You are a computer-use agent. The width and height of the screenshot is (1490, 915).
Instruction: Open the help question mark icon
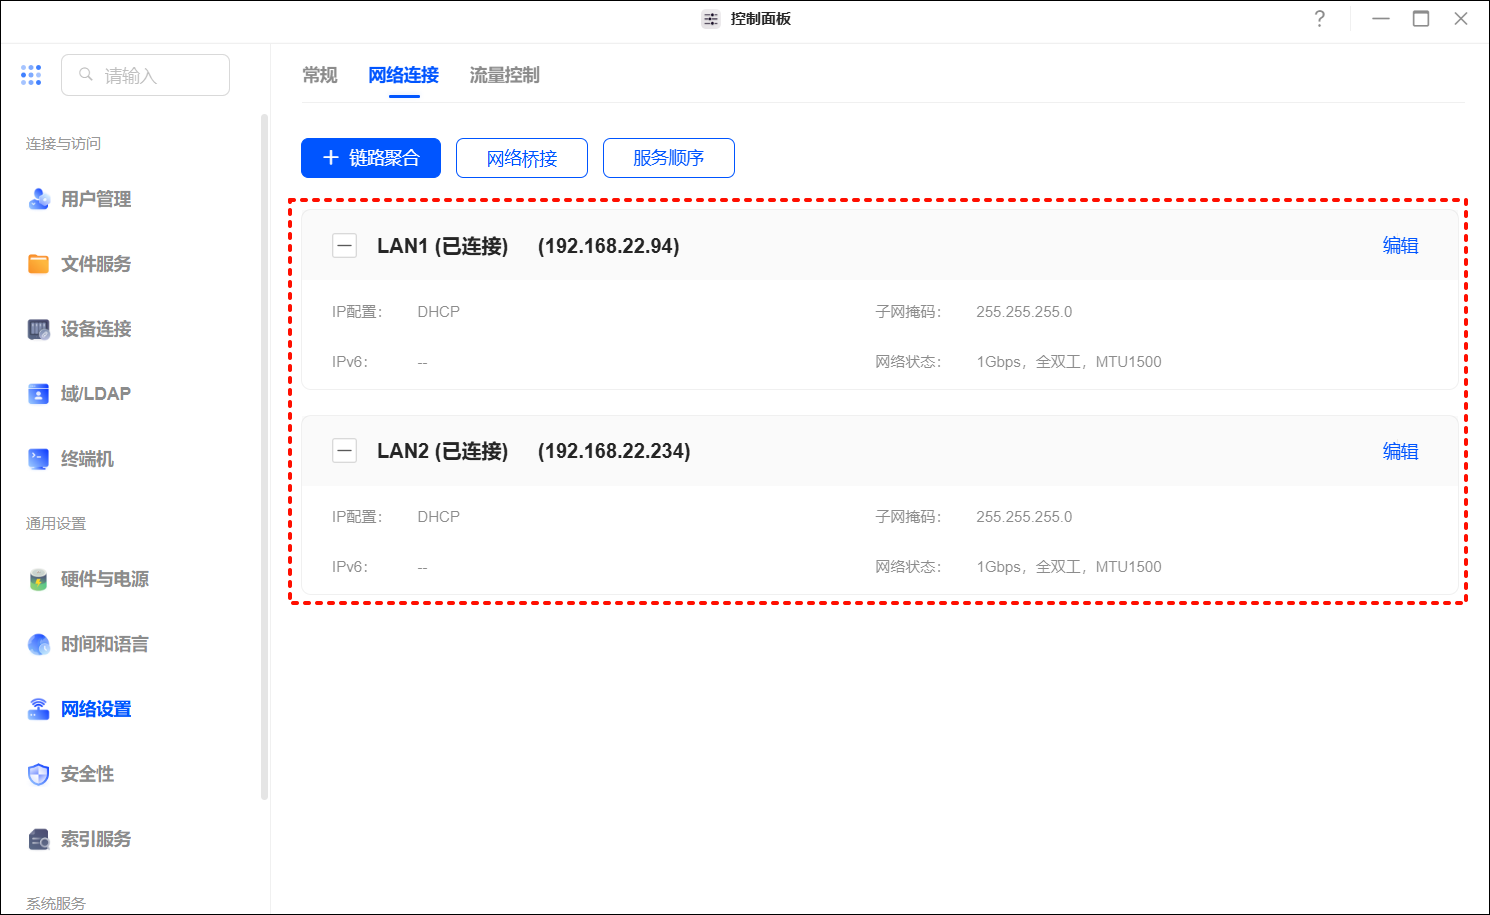pos(1320,19)
